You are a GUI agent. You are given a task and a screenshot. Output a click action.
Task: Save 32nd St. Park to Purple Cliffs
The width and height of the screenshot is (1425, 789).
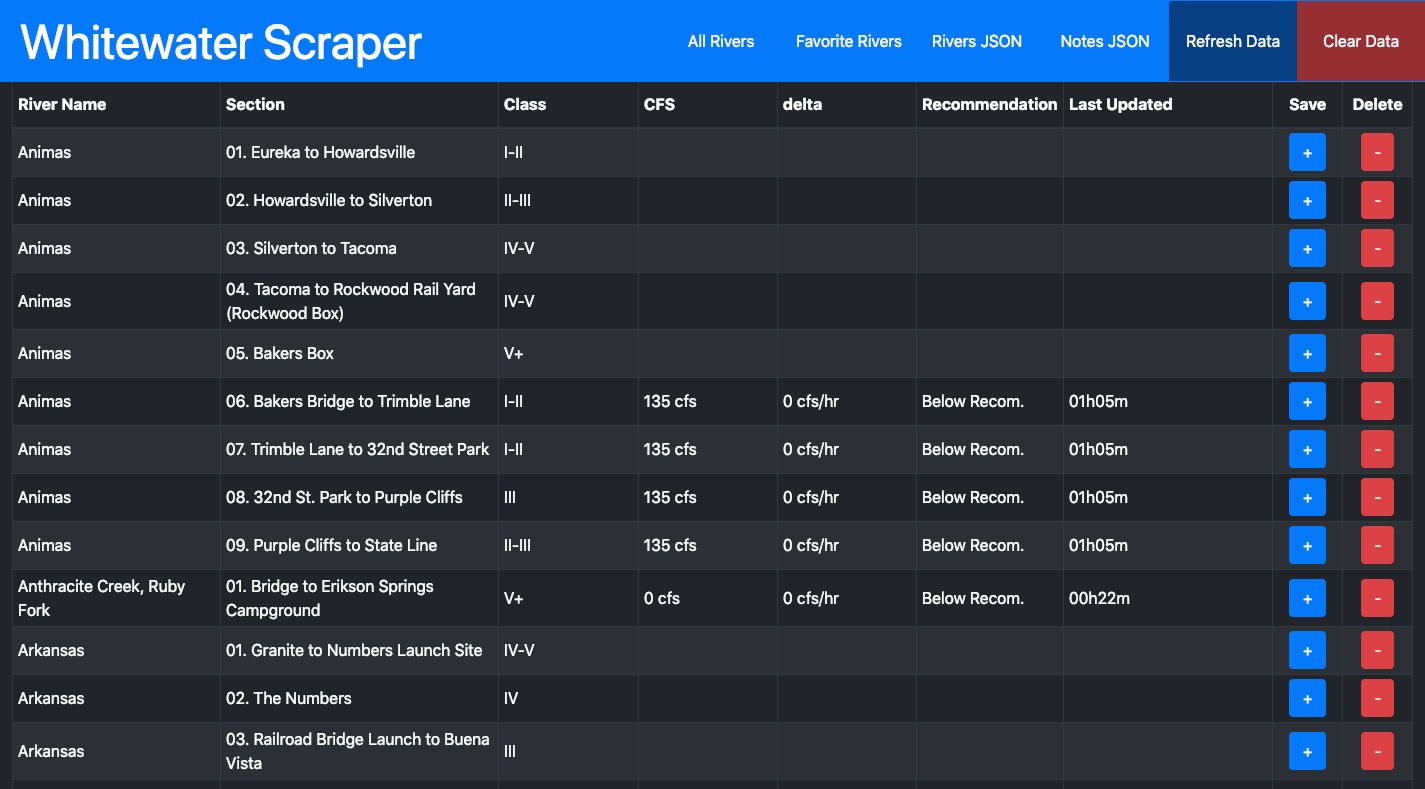(1307, 497)
